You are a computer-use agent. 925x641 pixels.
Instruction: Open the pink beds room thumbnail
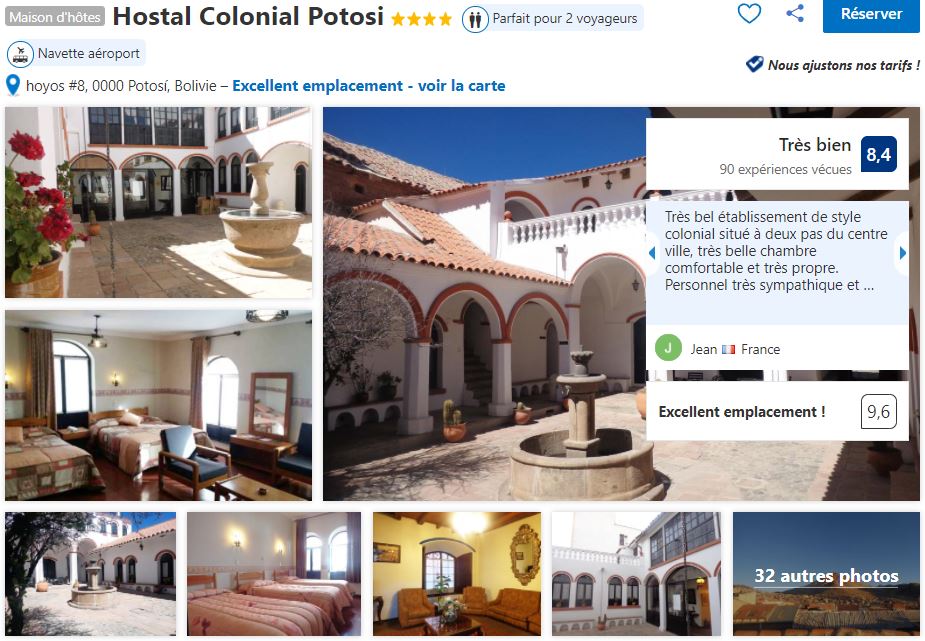(274, 573)
